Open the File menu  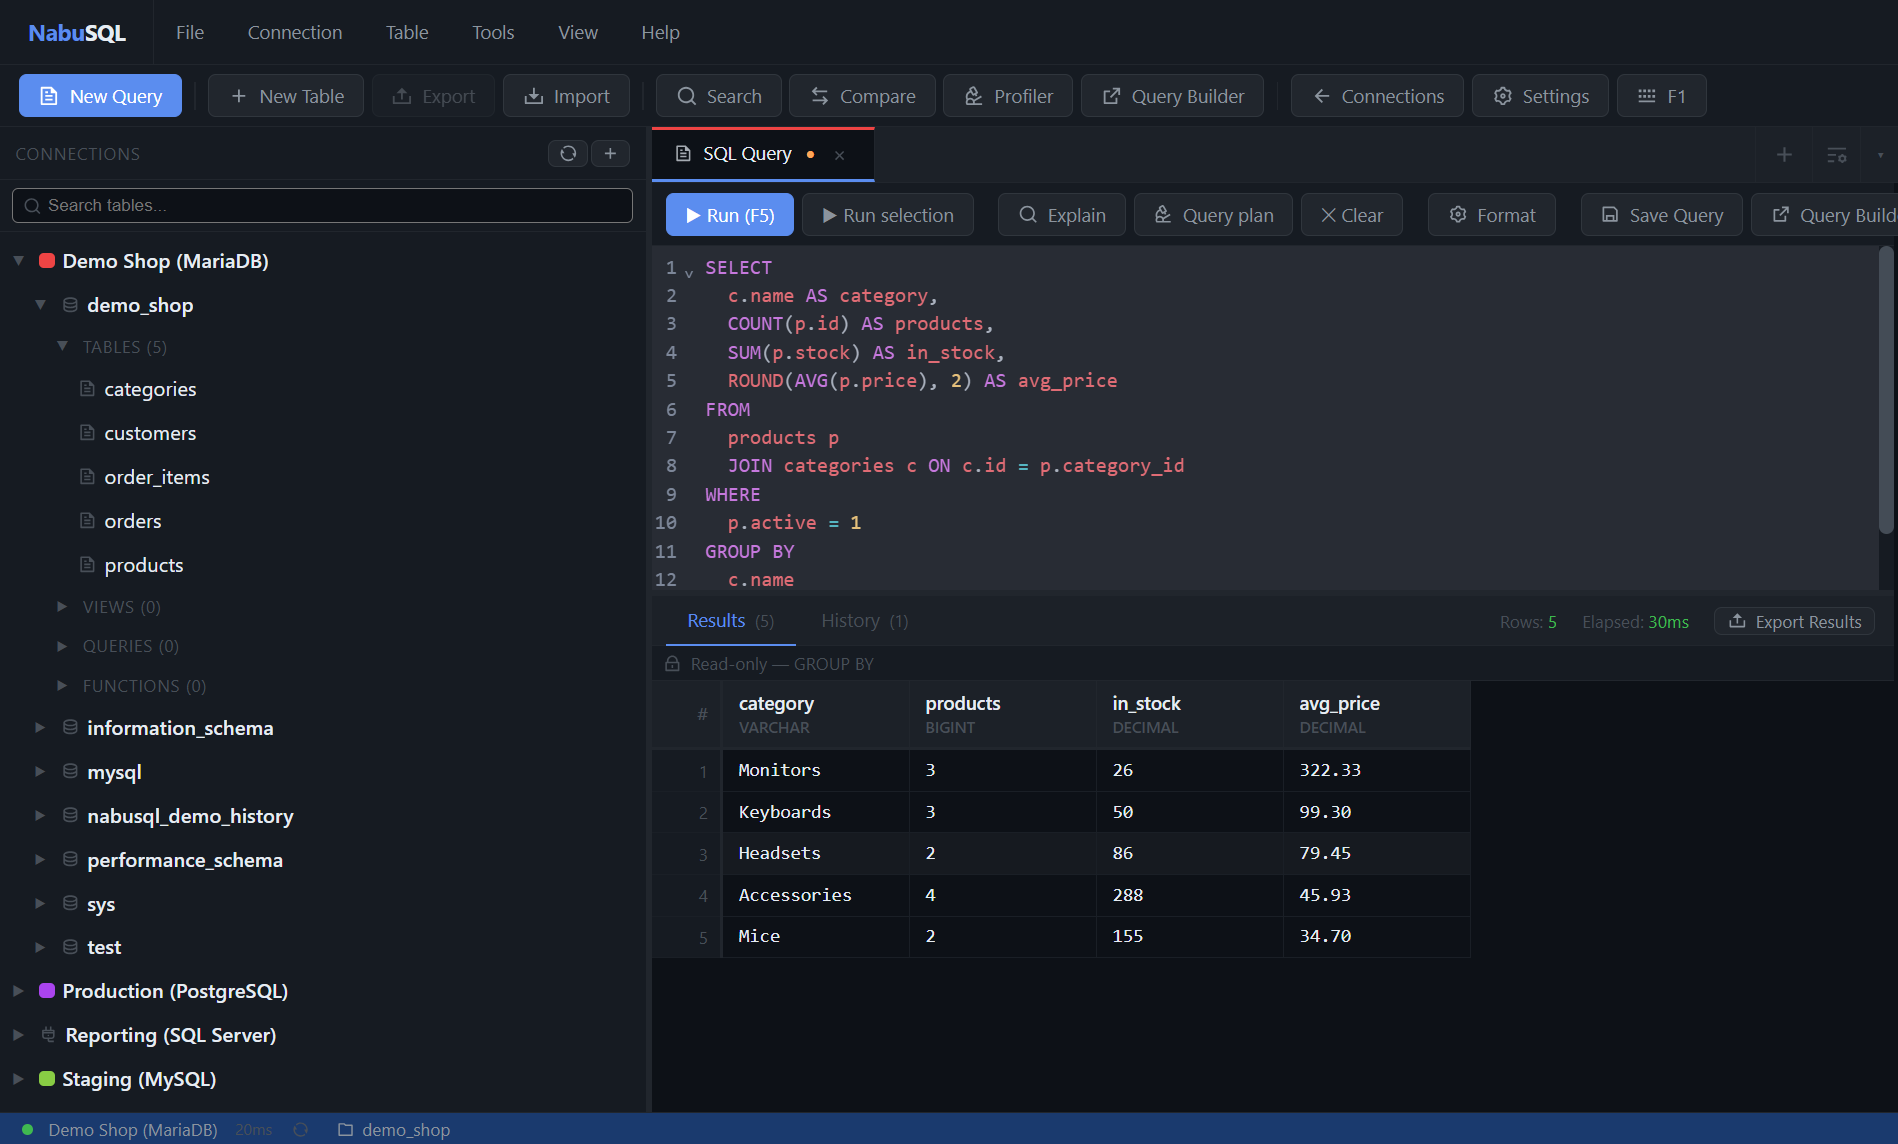point(190,33)
